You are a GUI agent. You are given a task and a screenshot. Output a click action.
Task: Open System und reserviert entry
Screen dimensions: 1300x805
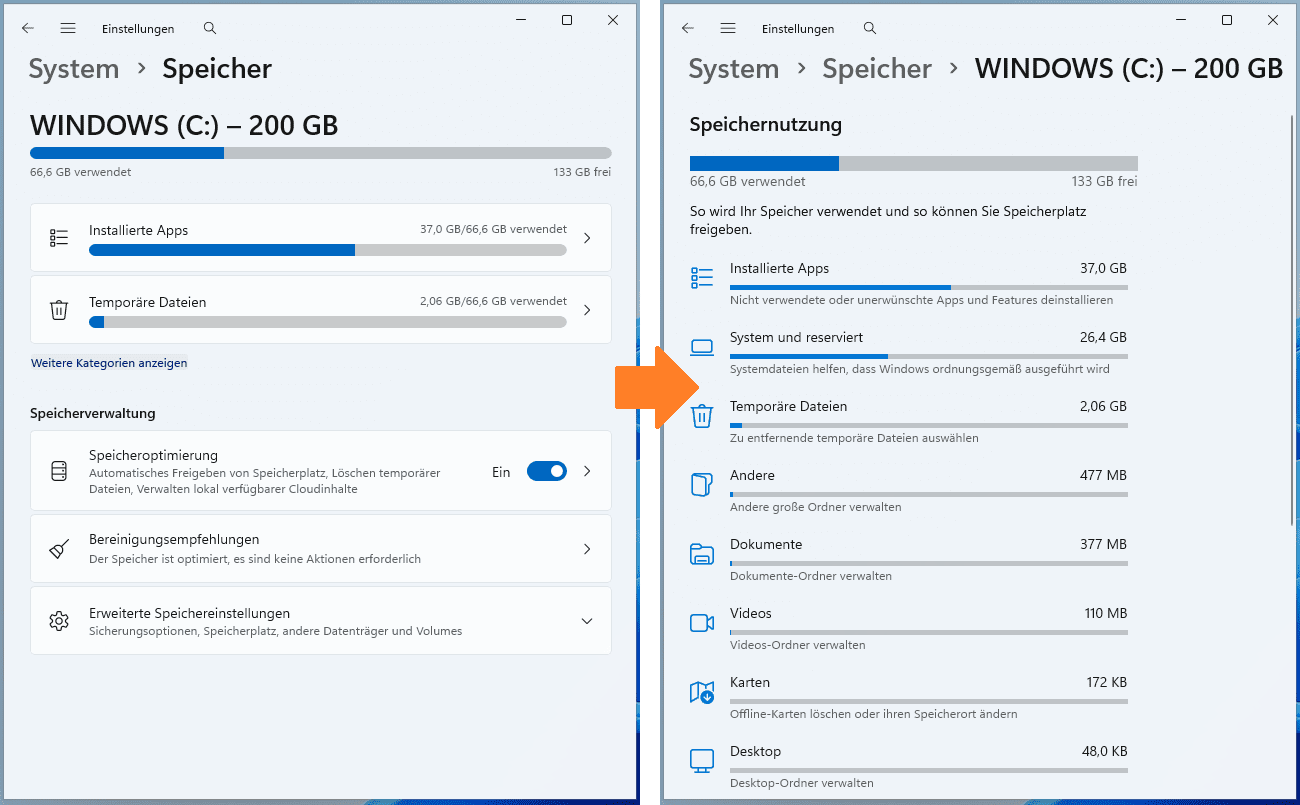909,353
